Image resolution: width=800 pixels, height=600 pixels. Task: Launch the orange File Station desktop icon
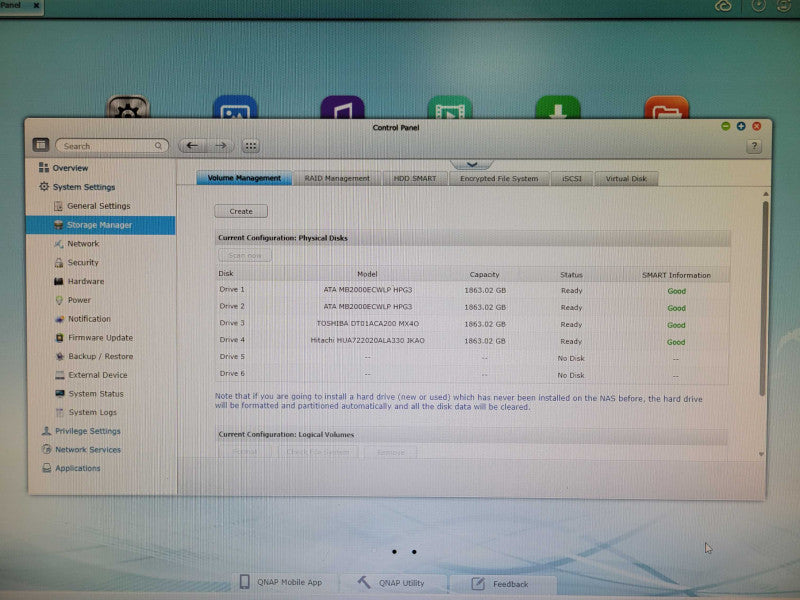[666, 107]
